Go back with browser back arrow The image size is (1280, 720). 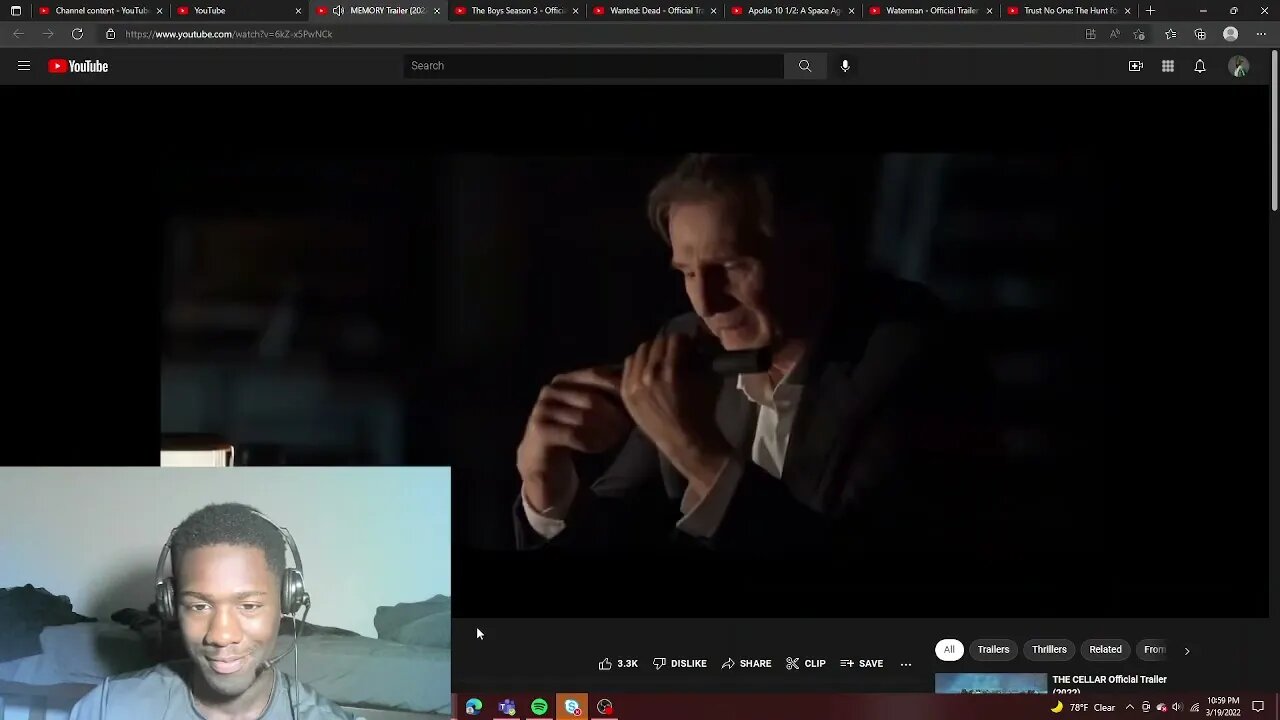18,34
